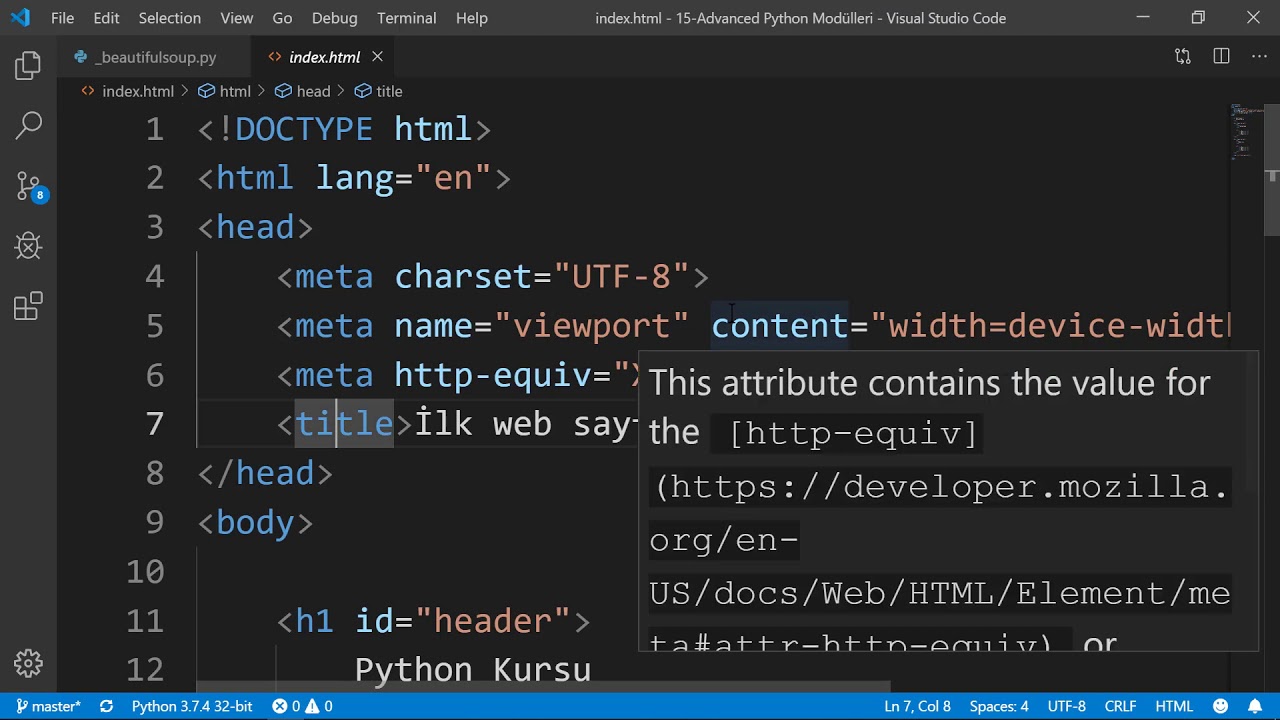
Task: Open the More Actions ellipsis in the editor toolbar
Action: coord(1259,57)
